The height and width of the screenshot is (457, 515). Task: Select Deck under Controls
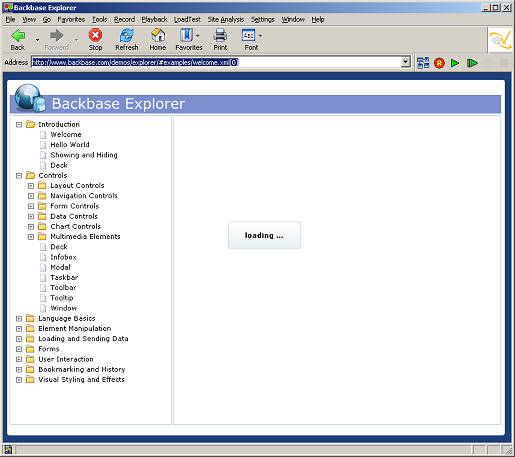(59, 247)
